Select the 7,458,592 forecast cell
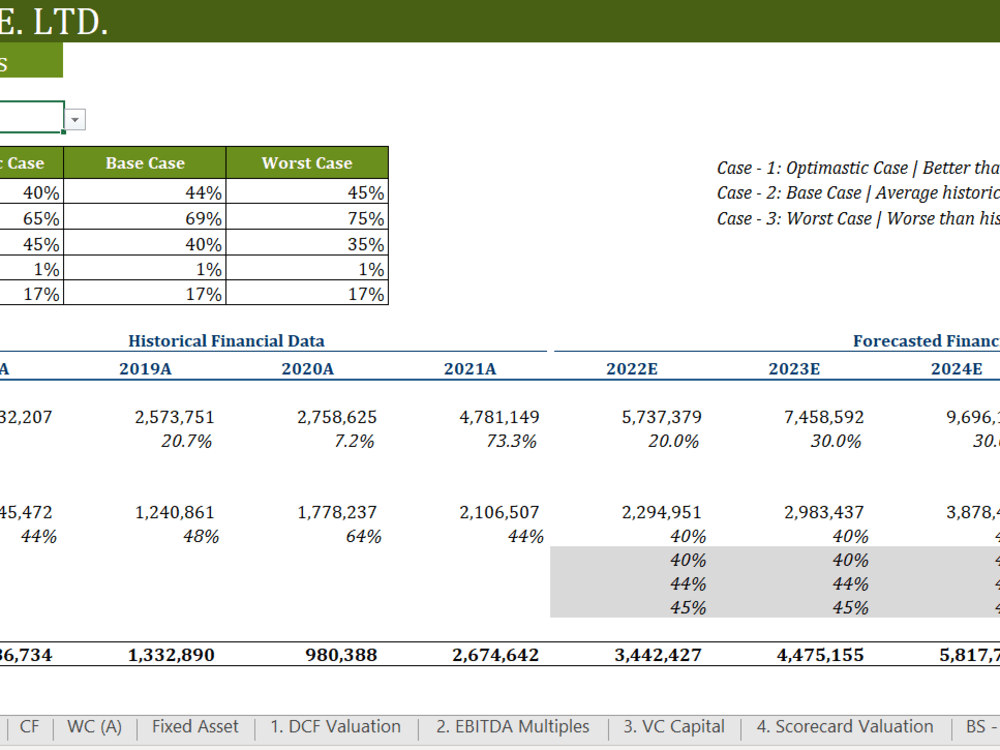The height and width of the screenshot is (750, 1000). (x=824, y=417)
